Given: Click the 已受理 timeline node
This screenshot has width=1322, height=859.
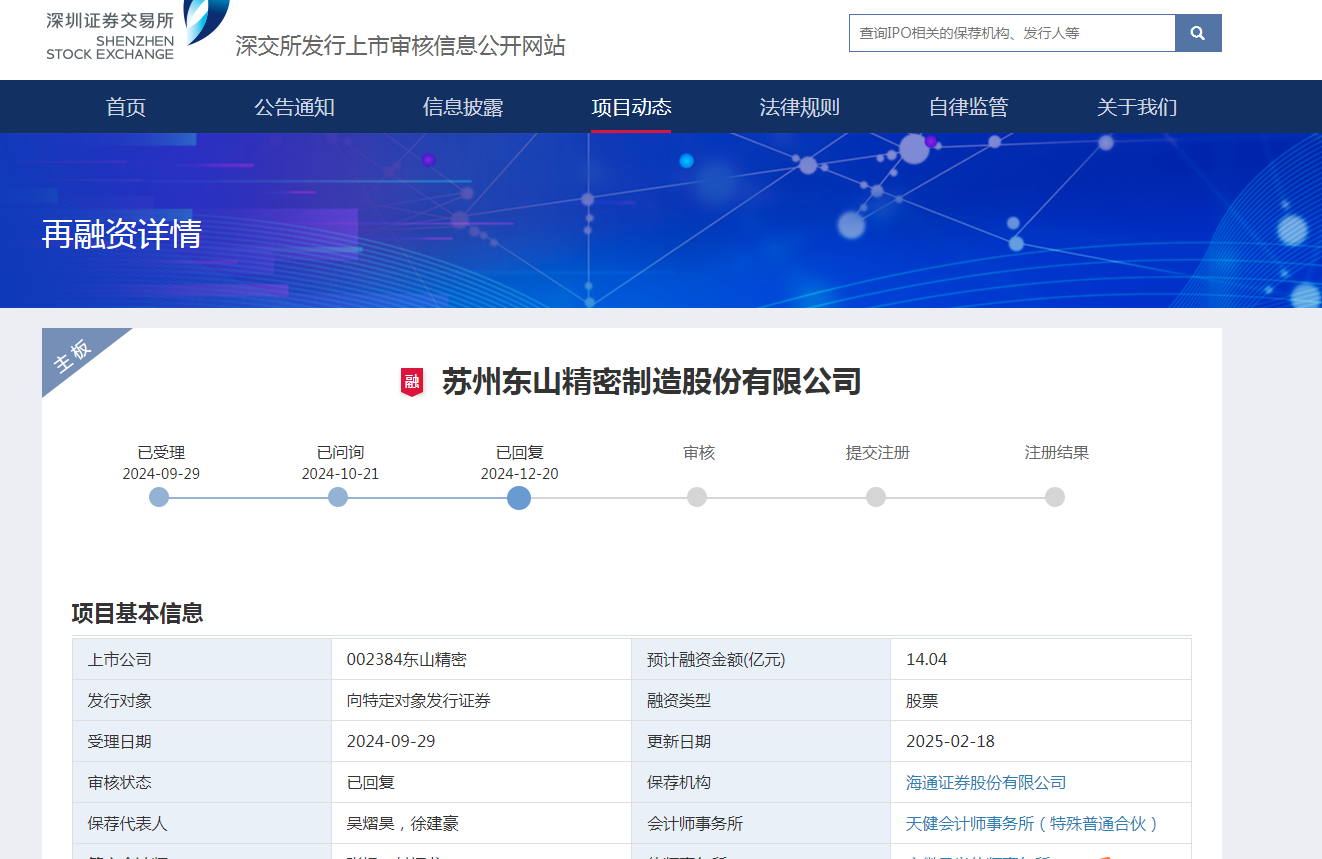Looking at the screenshot, I should [159, 497].
